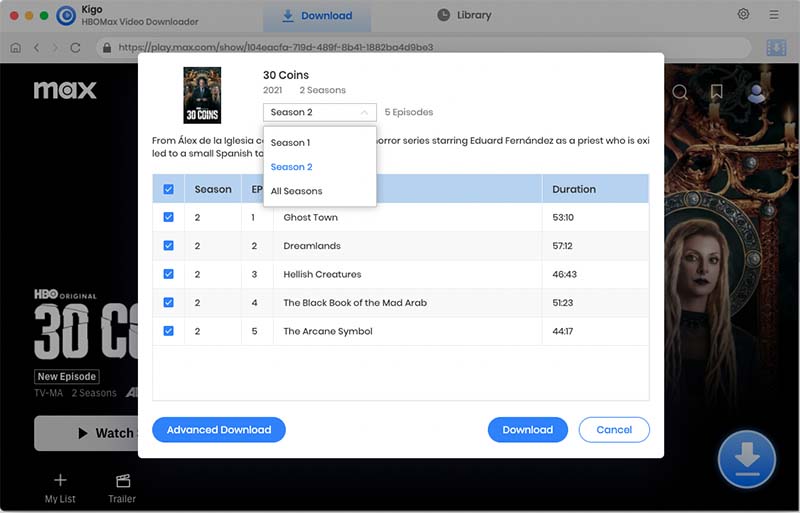Image resolution: width=800 pixels, height=513 pixels.
Task: Click the New Episode badge
Action: pyautogui.click(x=67, y=377)
